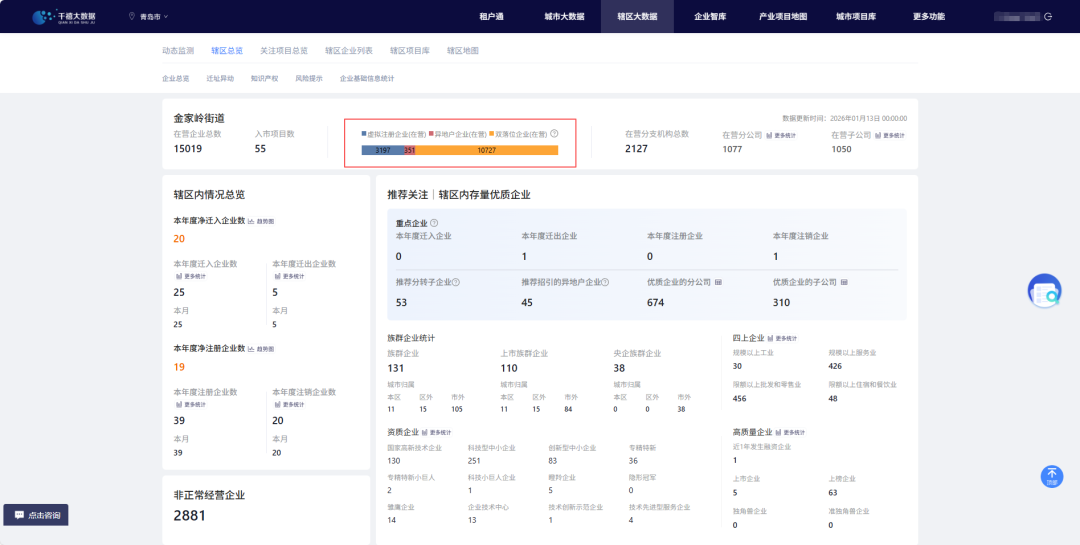Click the 族群企业 count 131
Image resolution: width=1080 pixels, height=545 pixels.
[395, 369]
